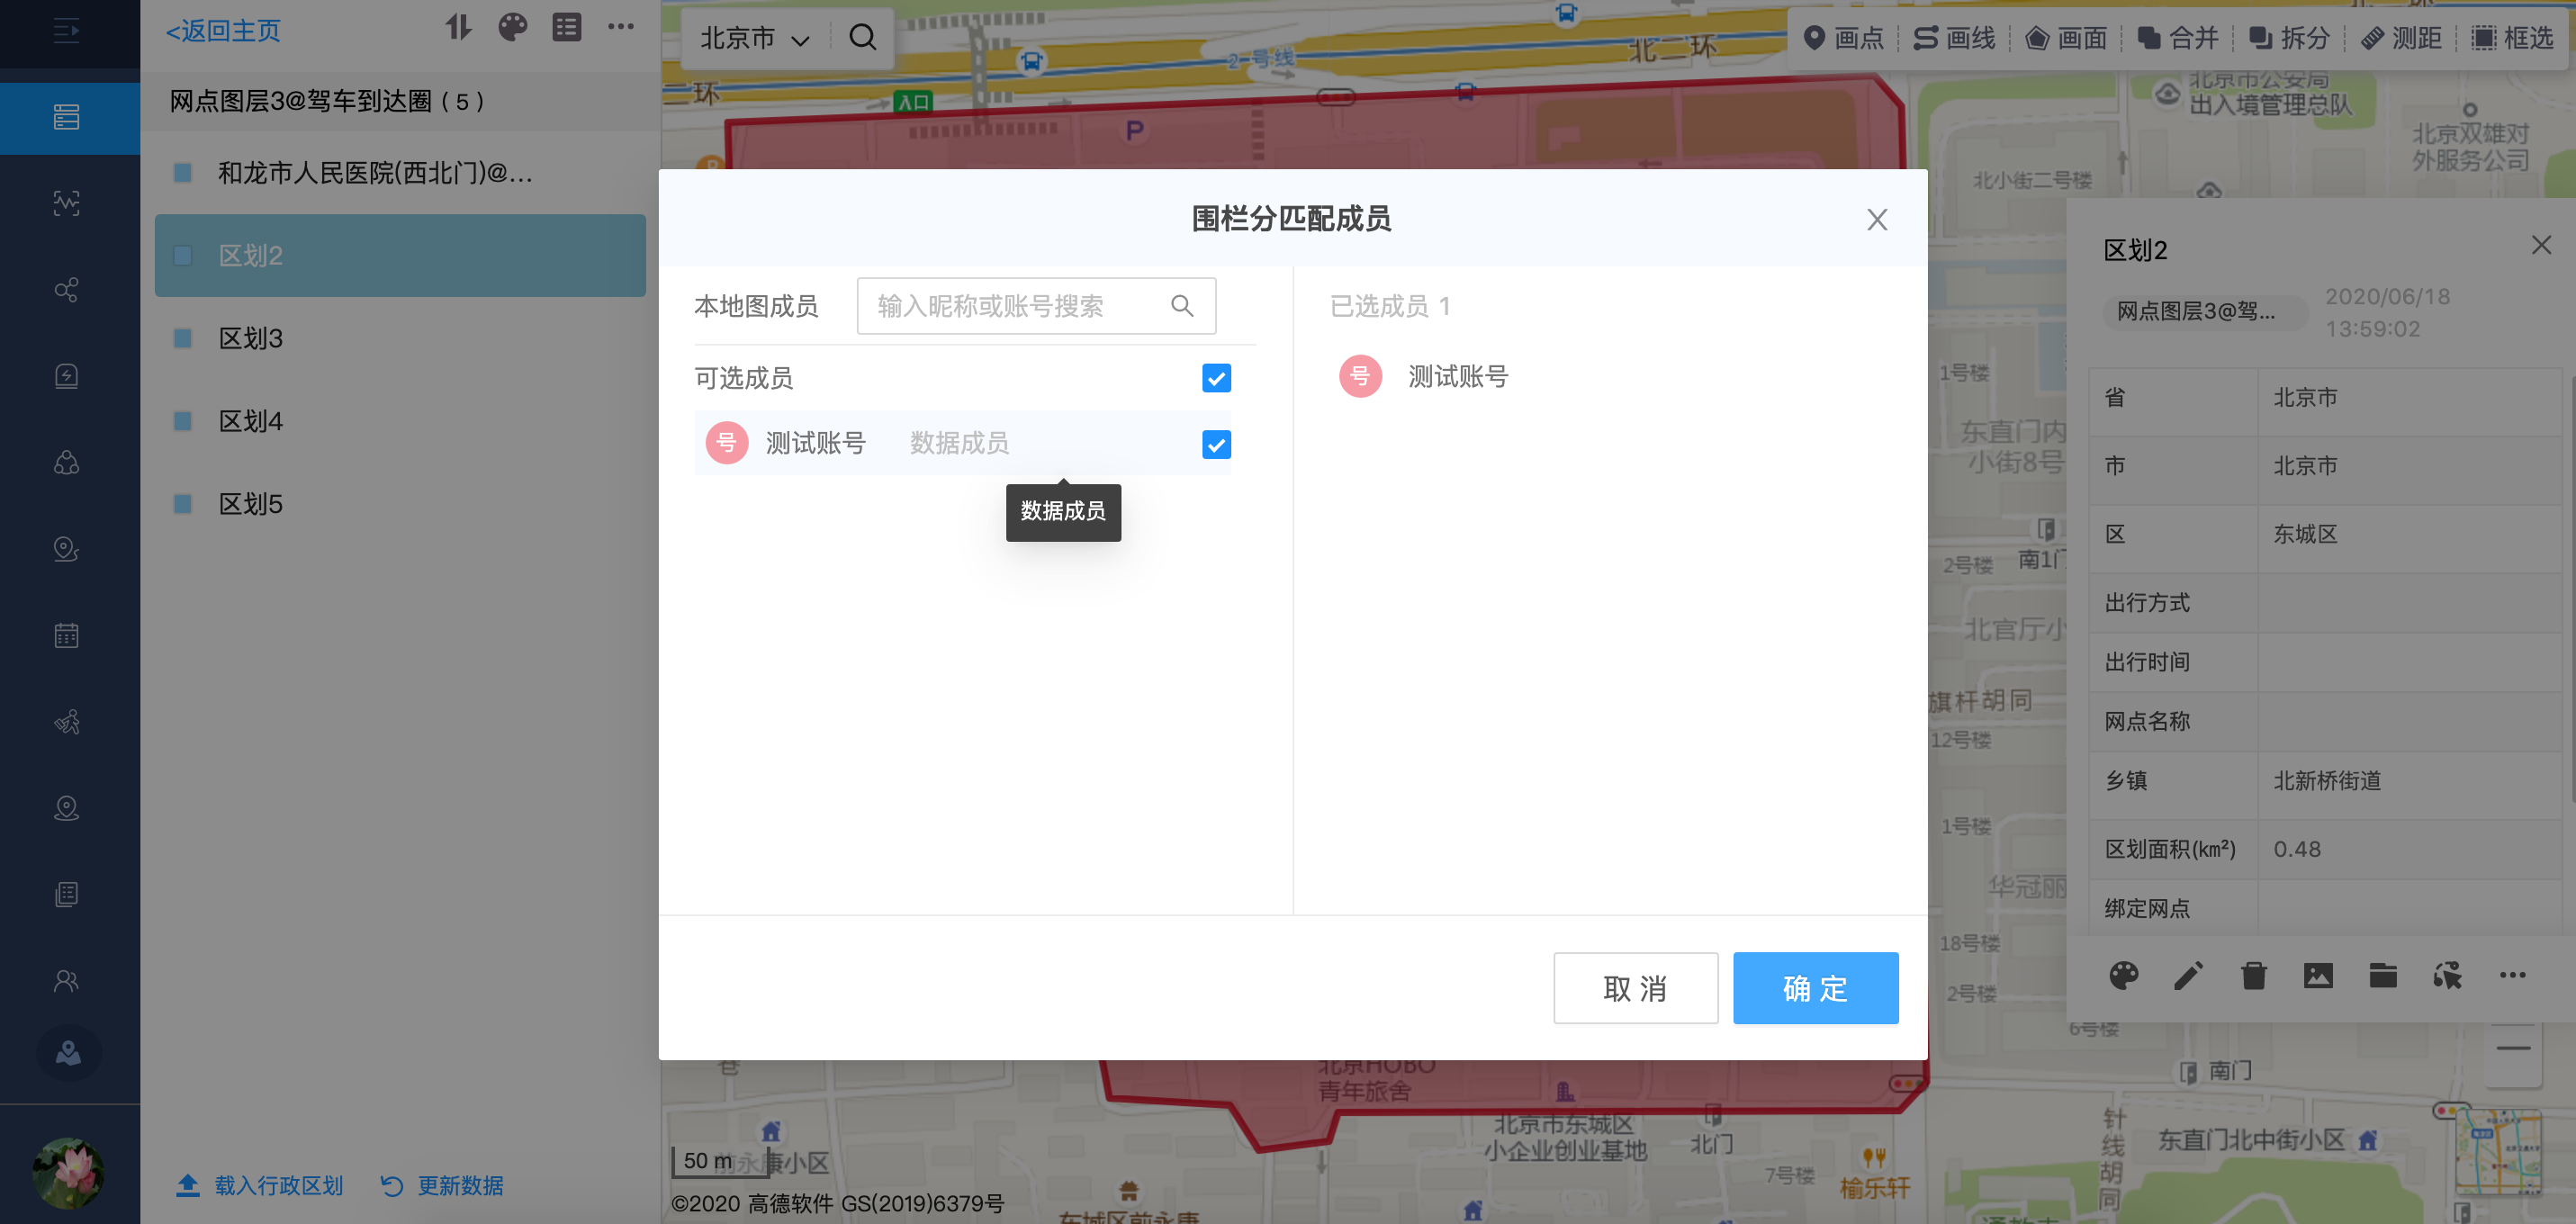Select the 画面 draw polygon tool
Viewport: 2576px width, 1224px height.
[2066, 38]
